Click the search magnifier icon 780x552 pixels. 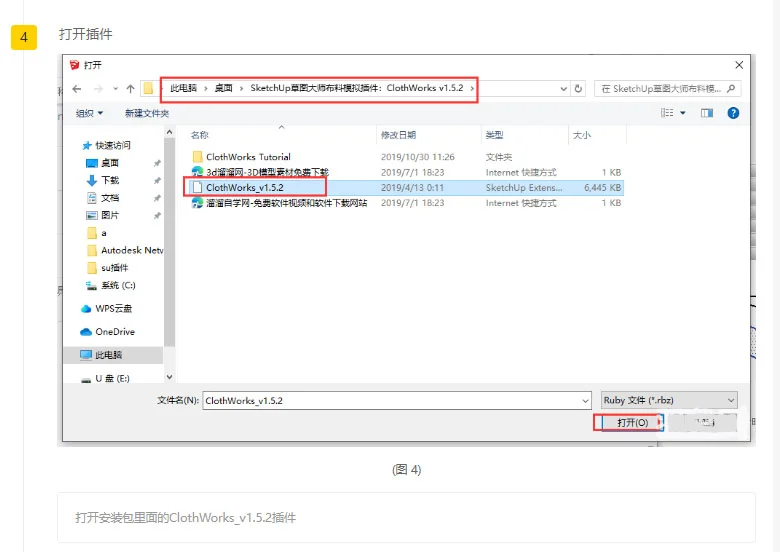(x=731, y=89)
